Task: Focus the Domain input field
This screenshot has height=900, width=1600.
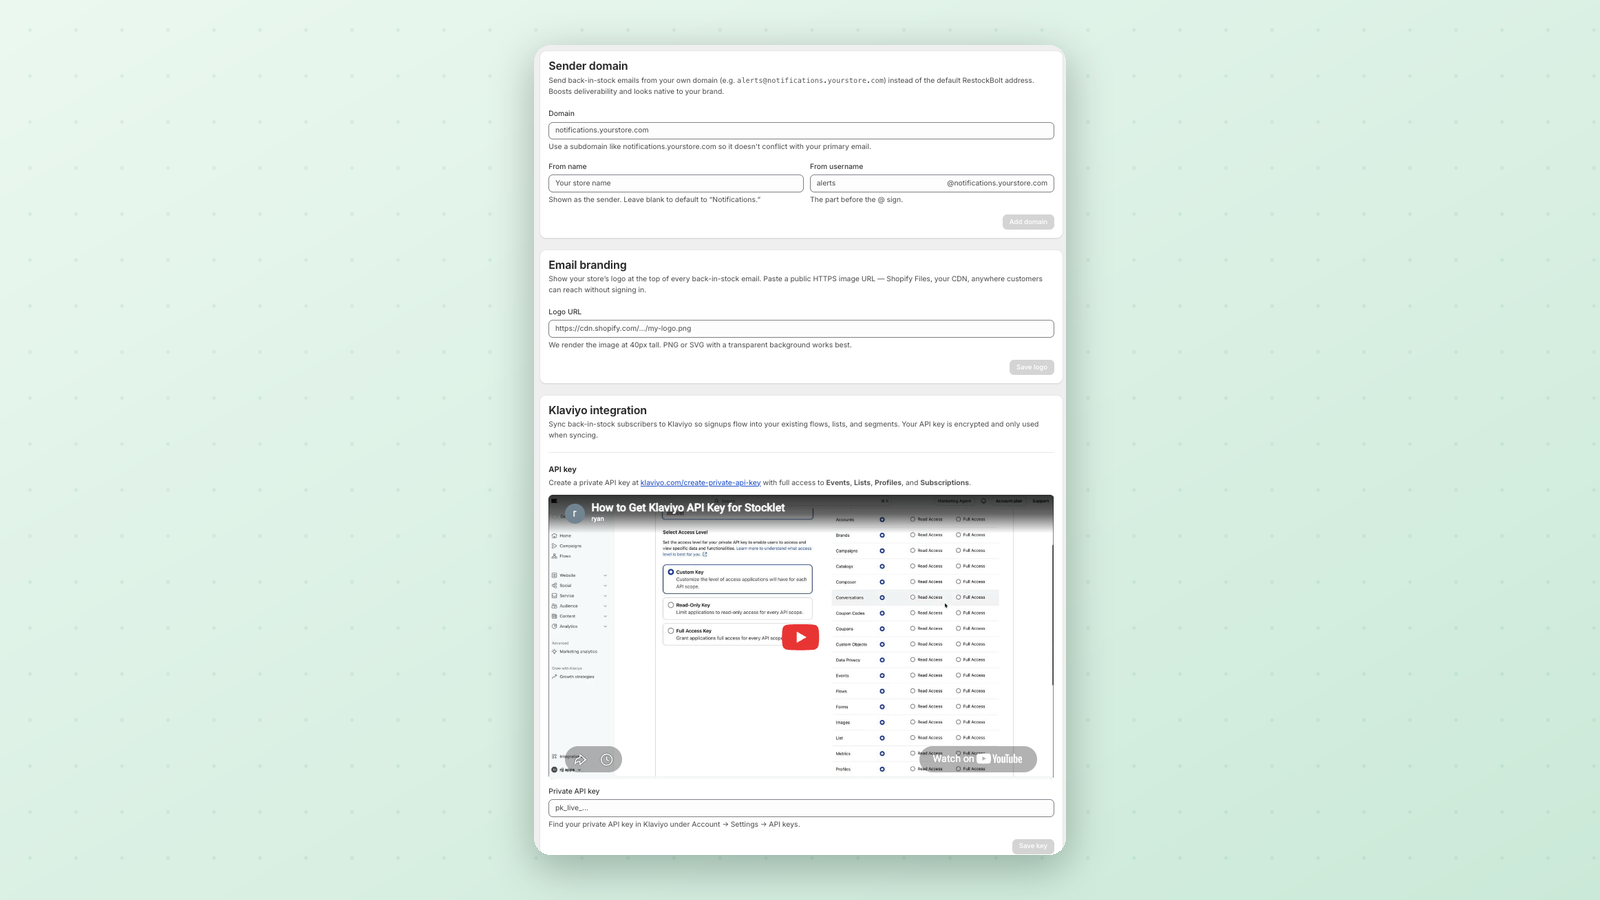Action: click(801, 130)
